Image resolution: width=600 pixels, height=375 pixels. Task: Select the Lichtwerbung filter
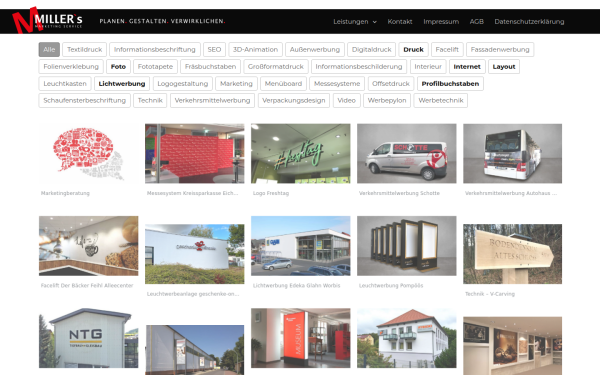coord(122,83)
